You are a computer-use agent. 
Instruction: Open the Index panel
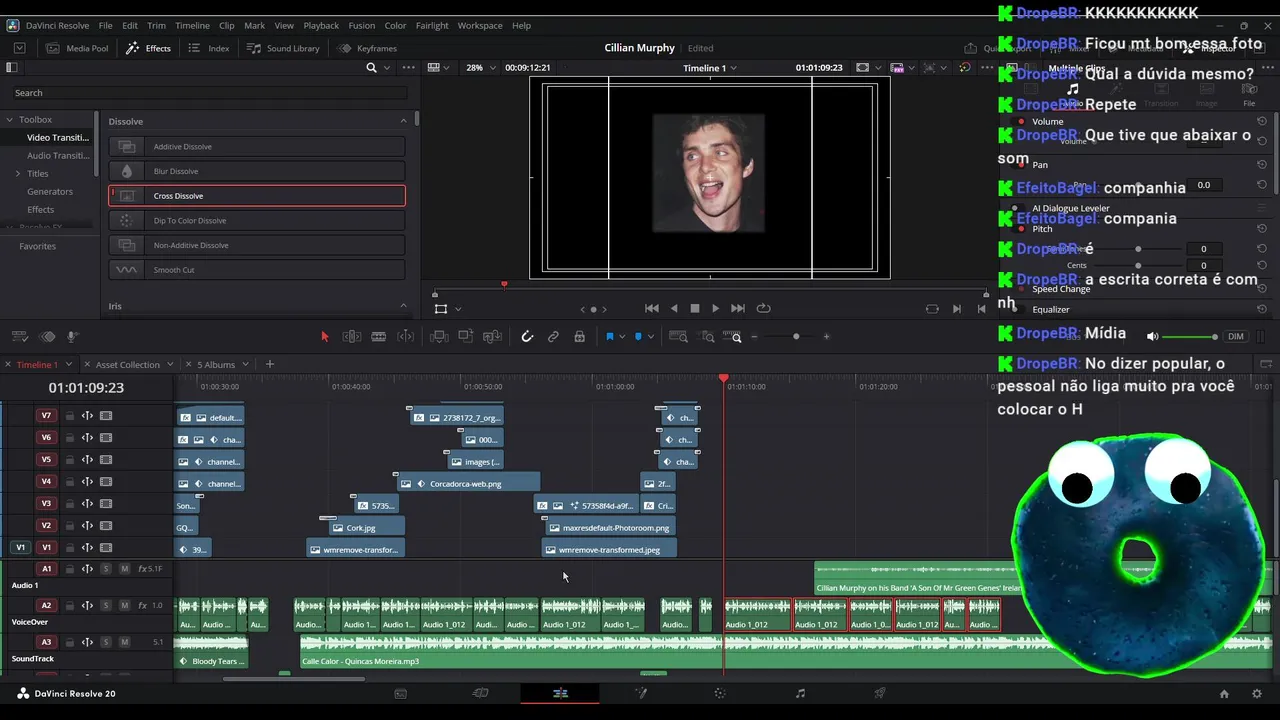[209, 48]
